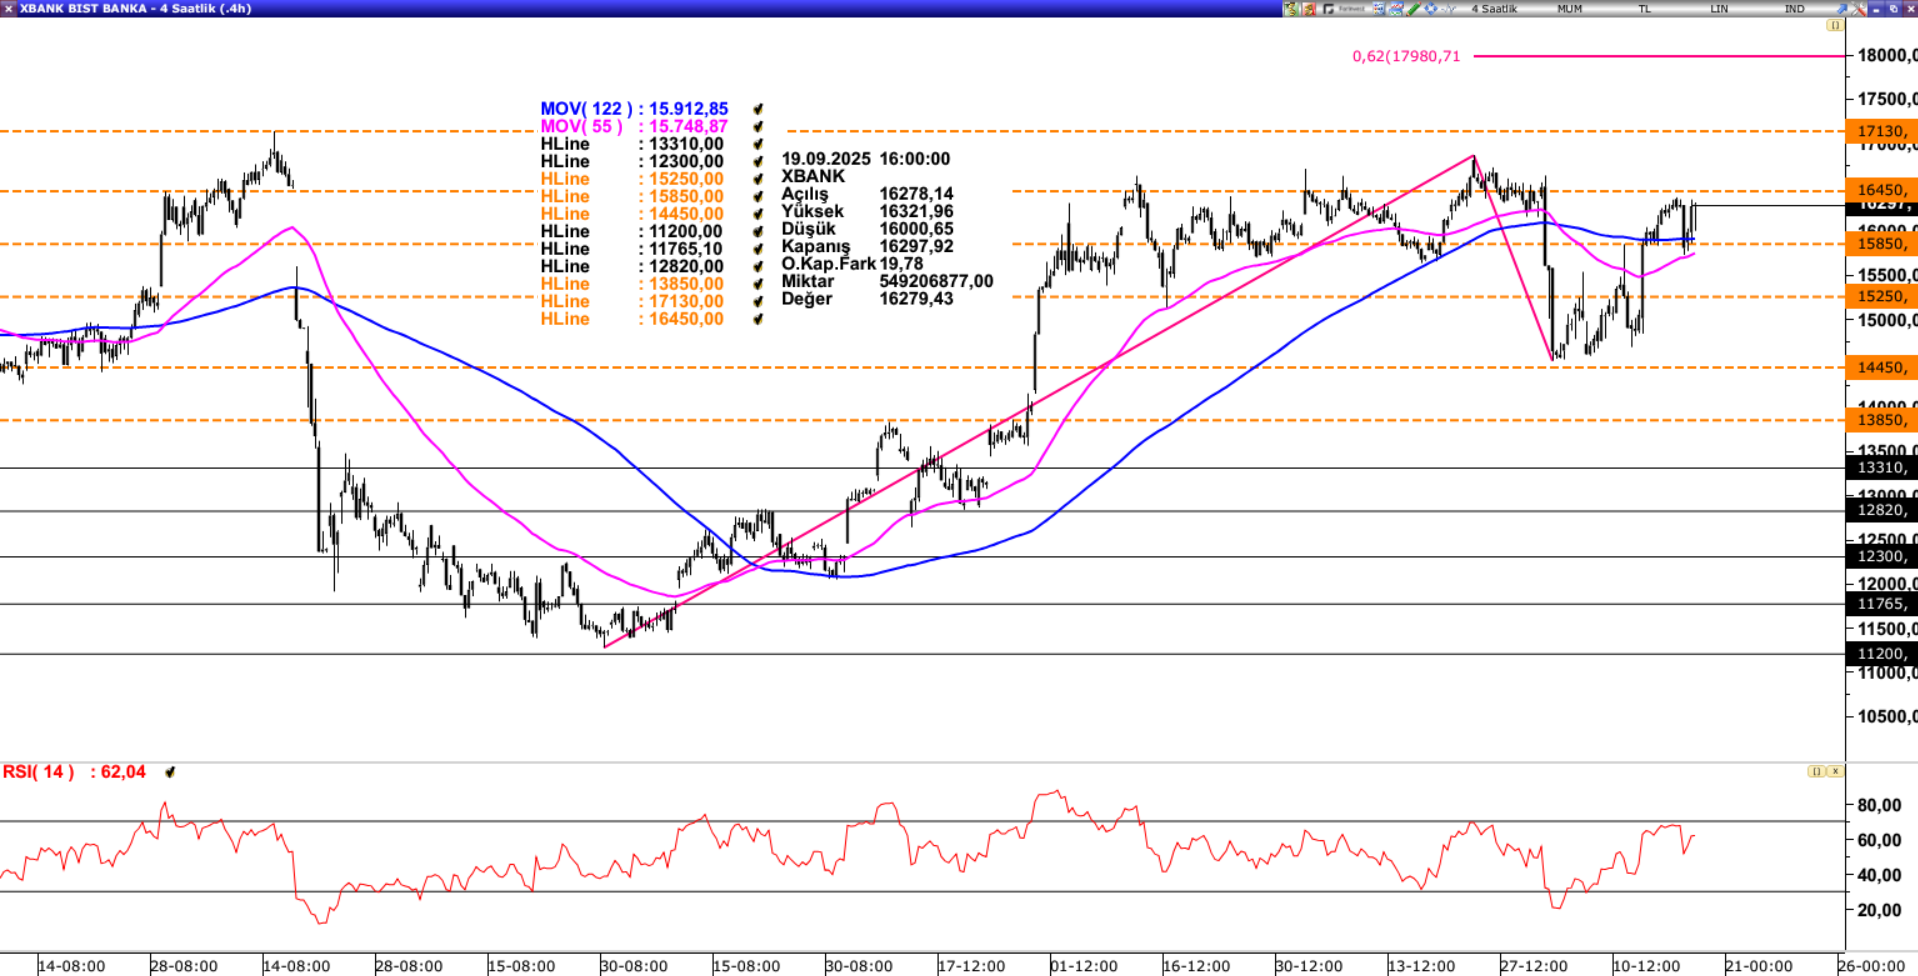Toggle the RSI(14) indicator checkmark

pos(170,772)
